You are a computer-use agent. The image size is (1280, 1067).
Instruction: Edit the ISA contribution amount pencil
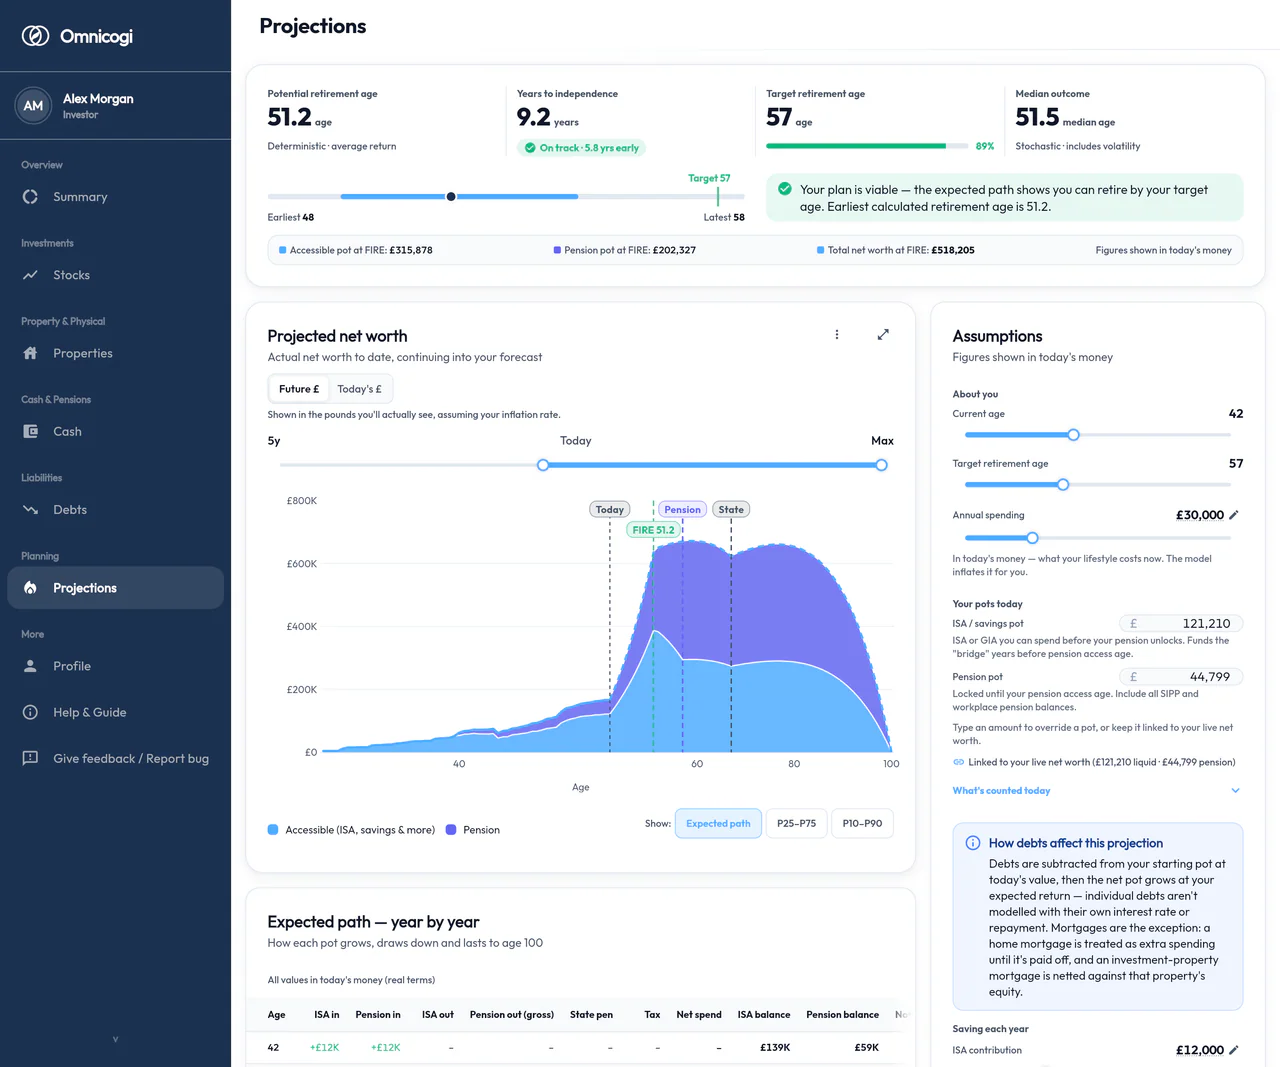click(x=1234, y=1050)
